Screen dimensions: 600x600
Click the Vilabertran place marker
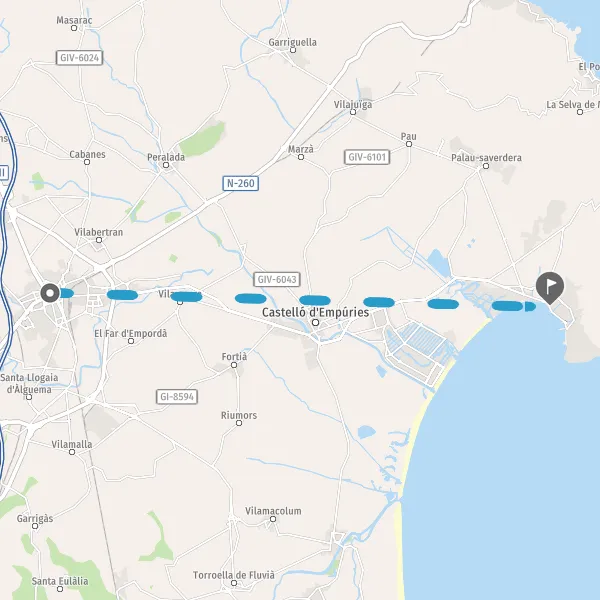coord(99,240)
